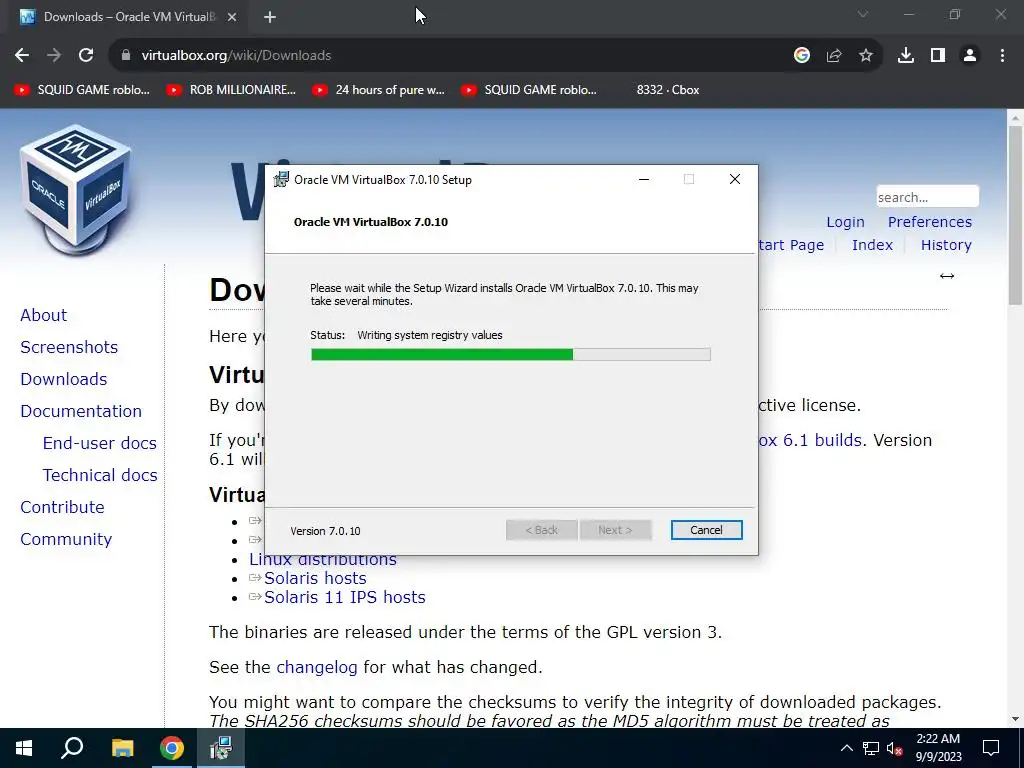Open Chrome downloads icon

tap(906, 56)
